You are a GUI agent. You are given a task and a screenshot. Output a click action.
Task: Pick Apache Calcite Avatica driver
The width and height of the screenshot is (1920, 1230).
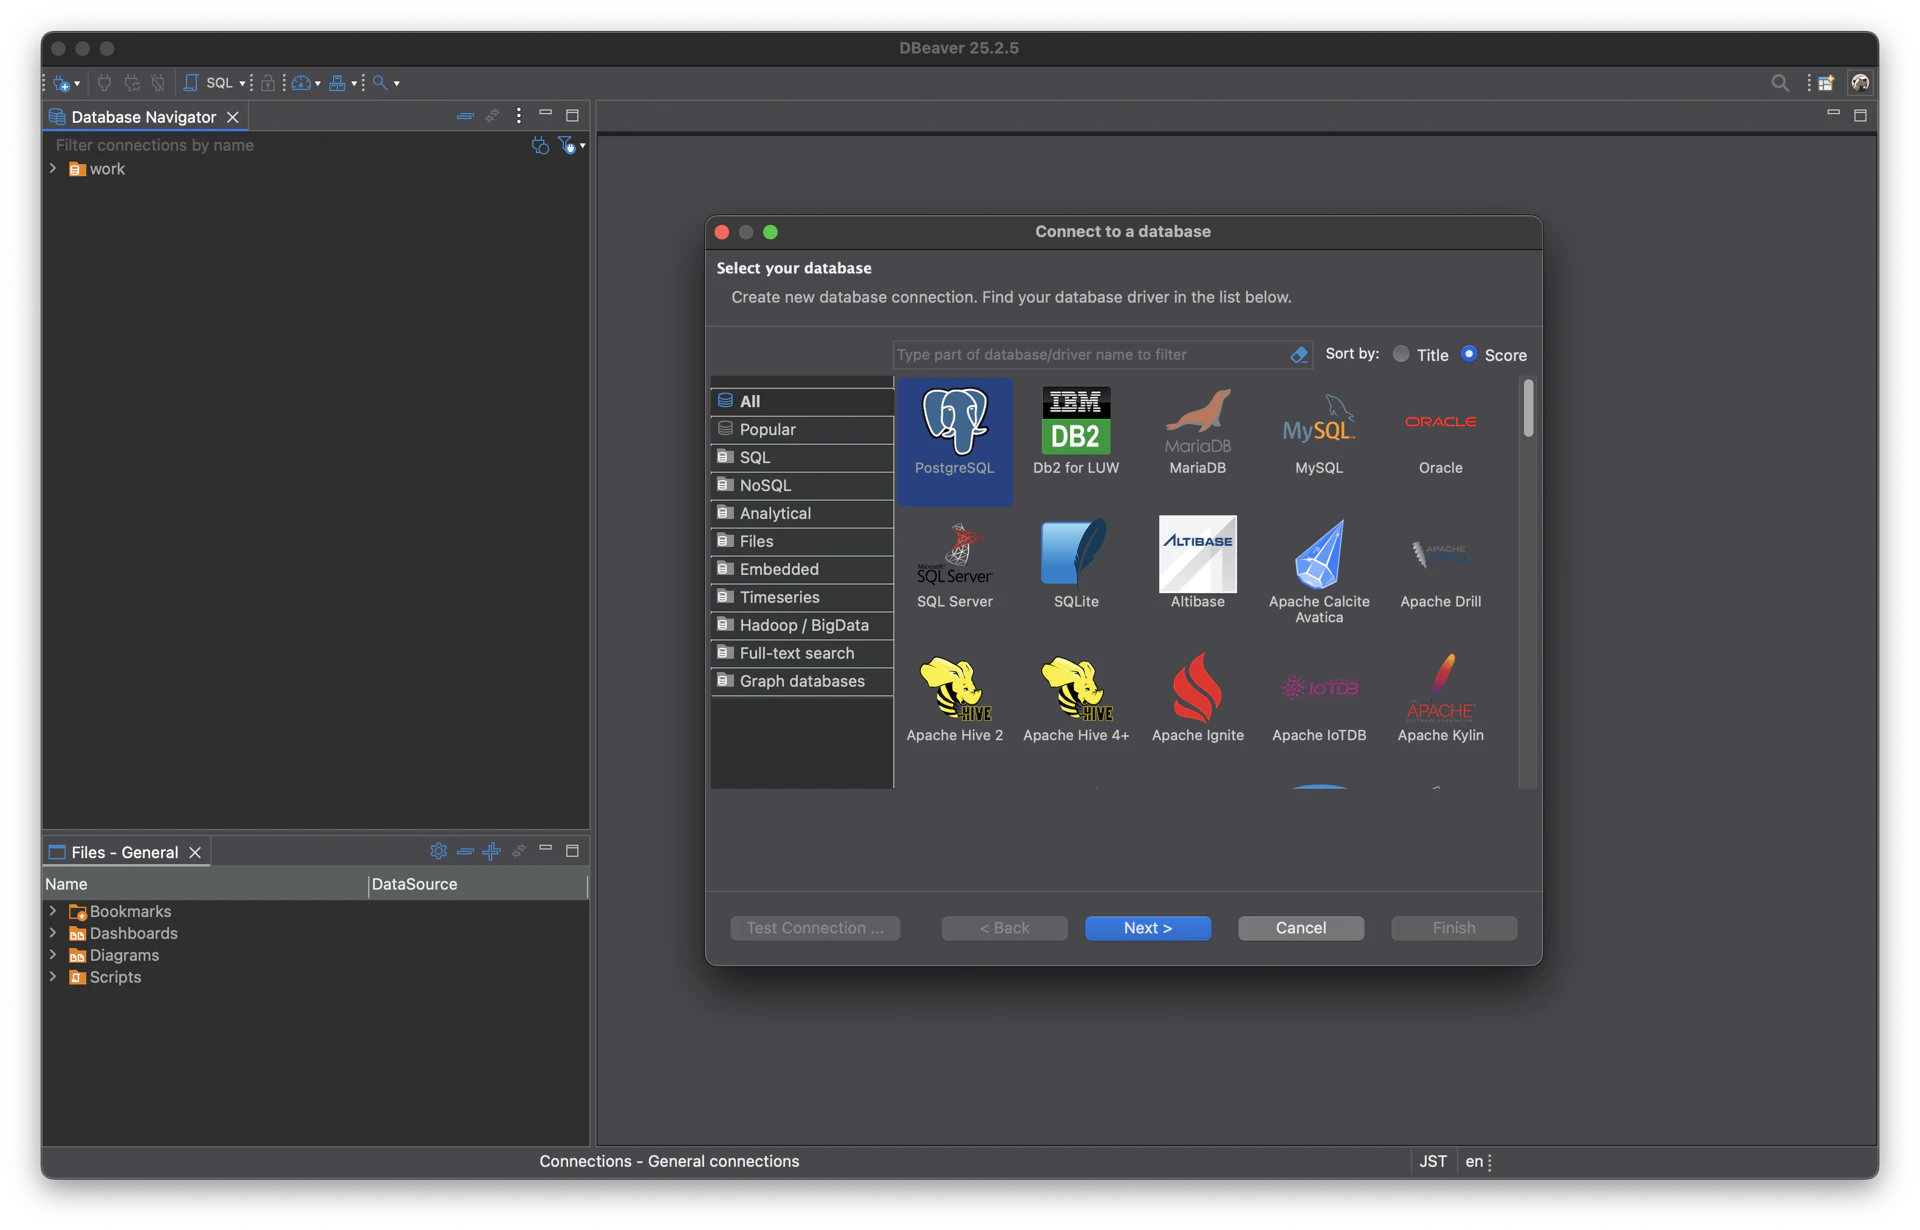pyautogui.click(x=1319, y=572)
